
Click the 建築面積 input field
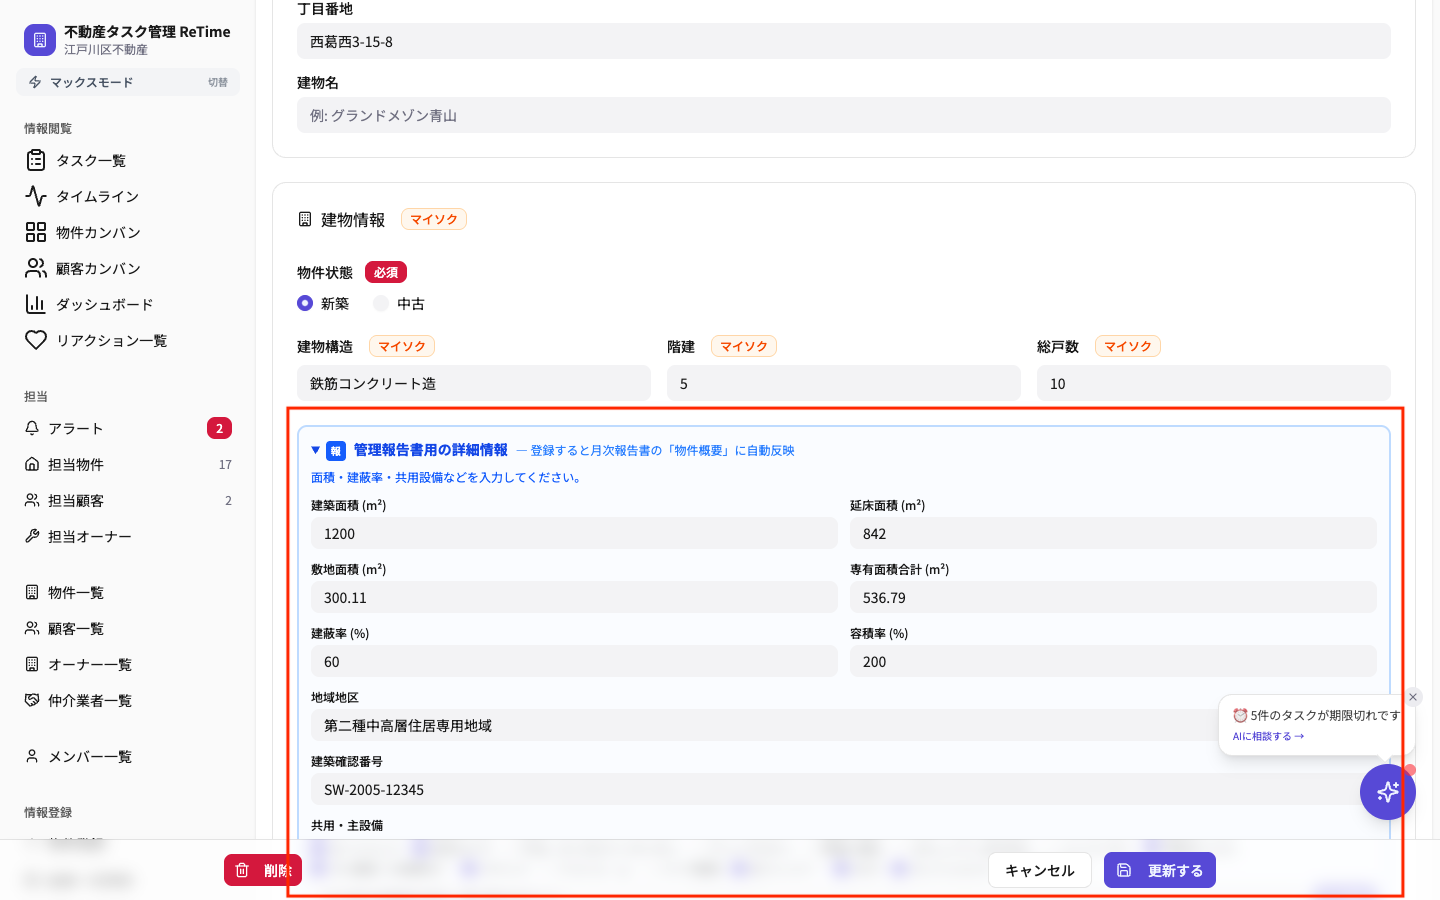574,533
